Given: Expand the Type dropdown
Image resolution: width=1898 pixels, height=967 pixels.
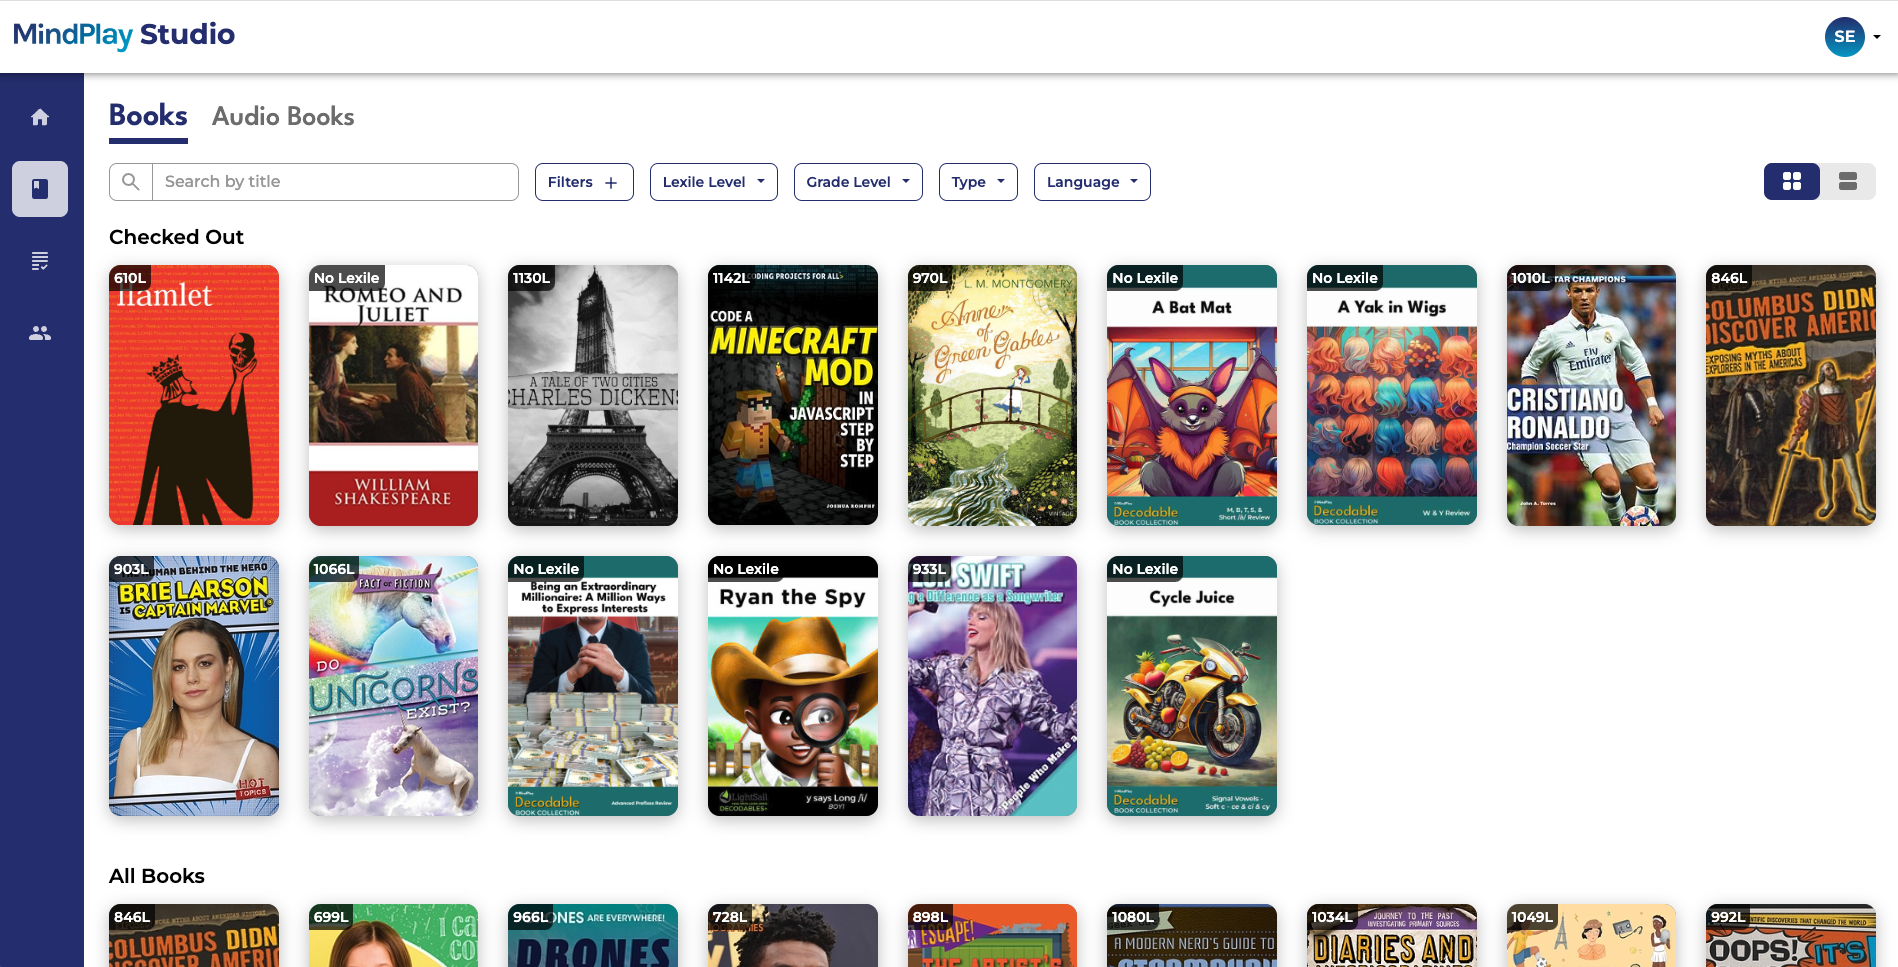Looking at the screenshot, I should click(978, 182).
